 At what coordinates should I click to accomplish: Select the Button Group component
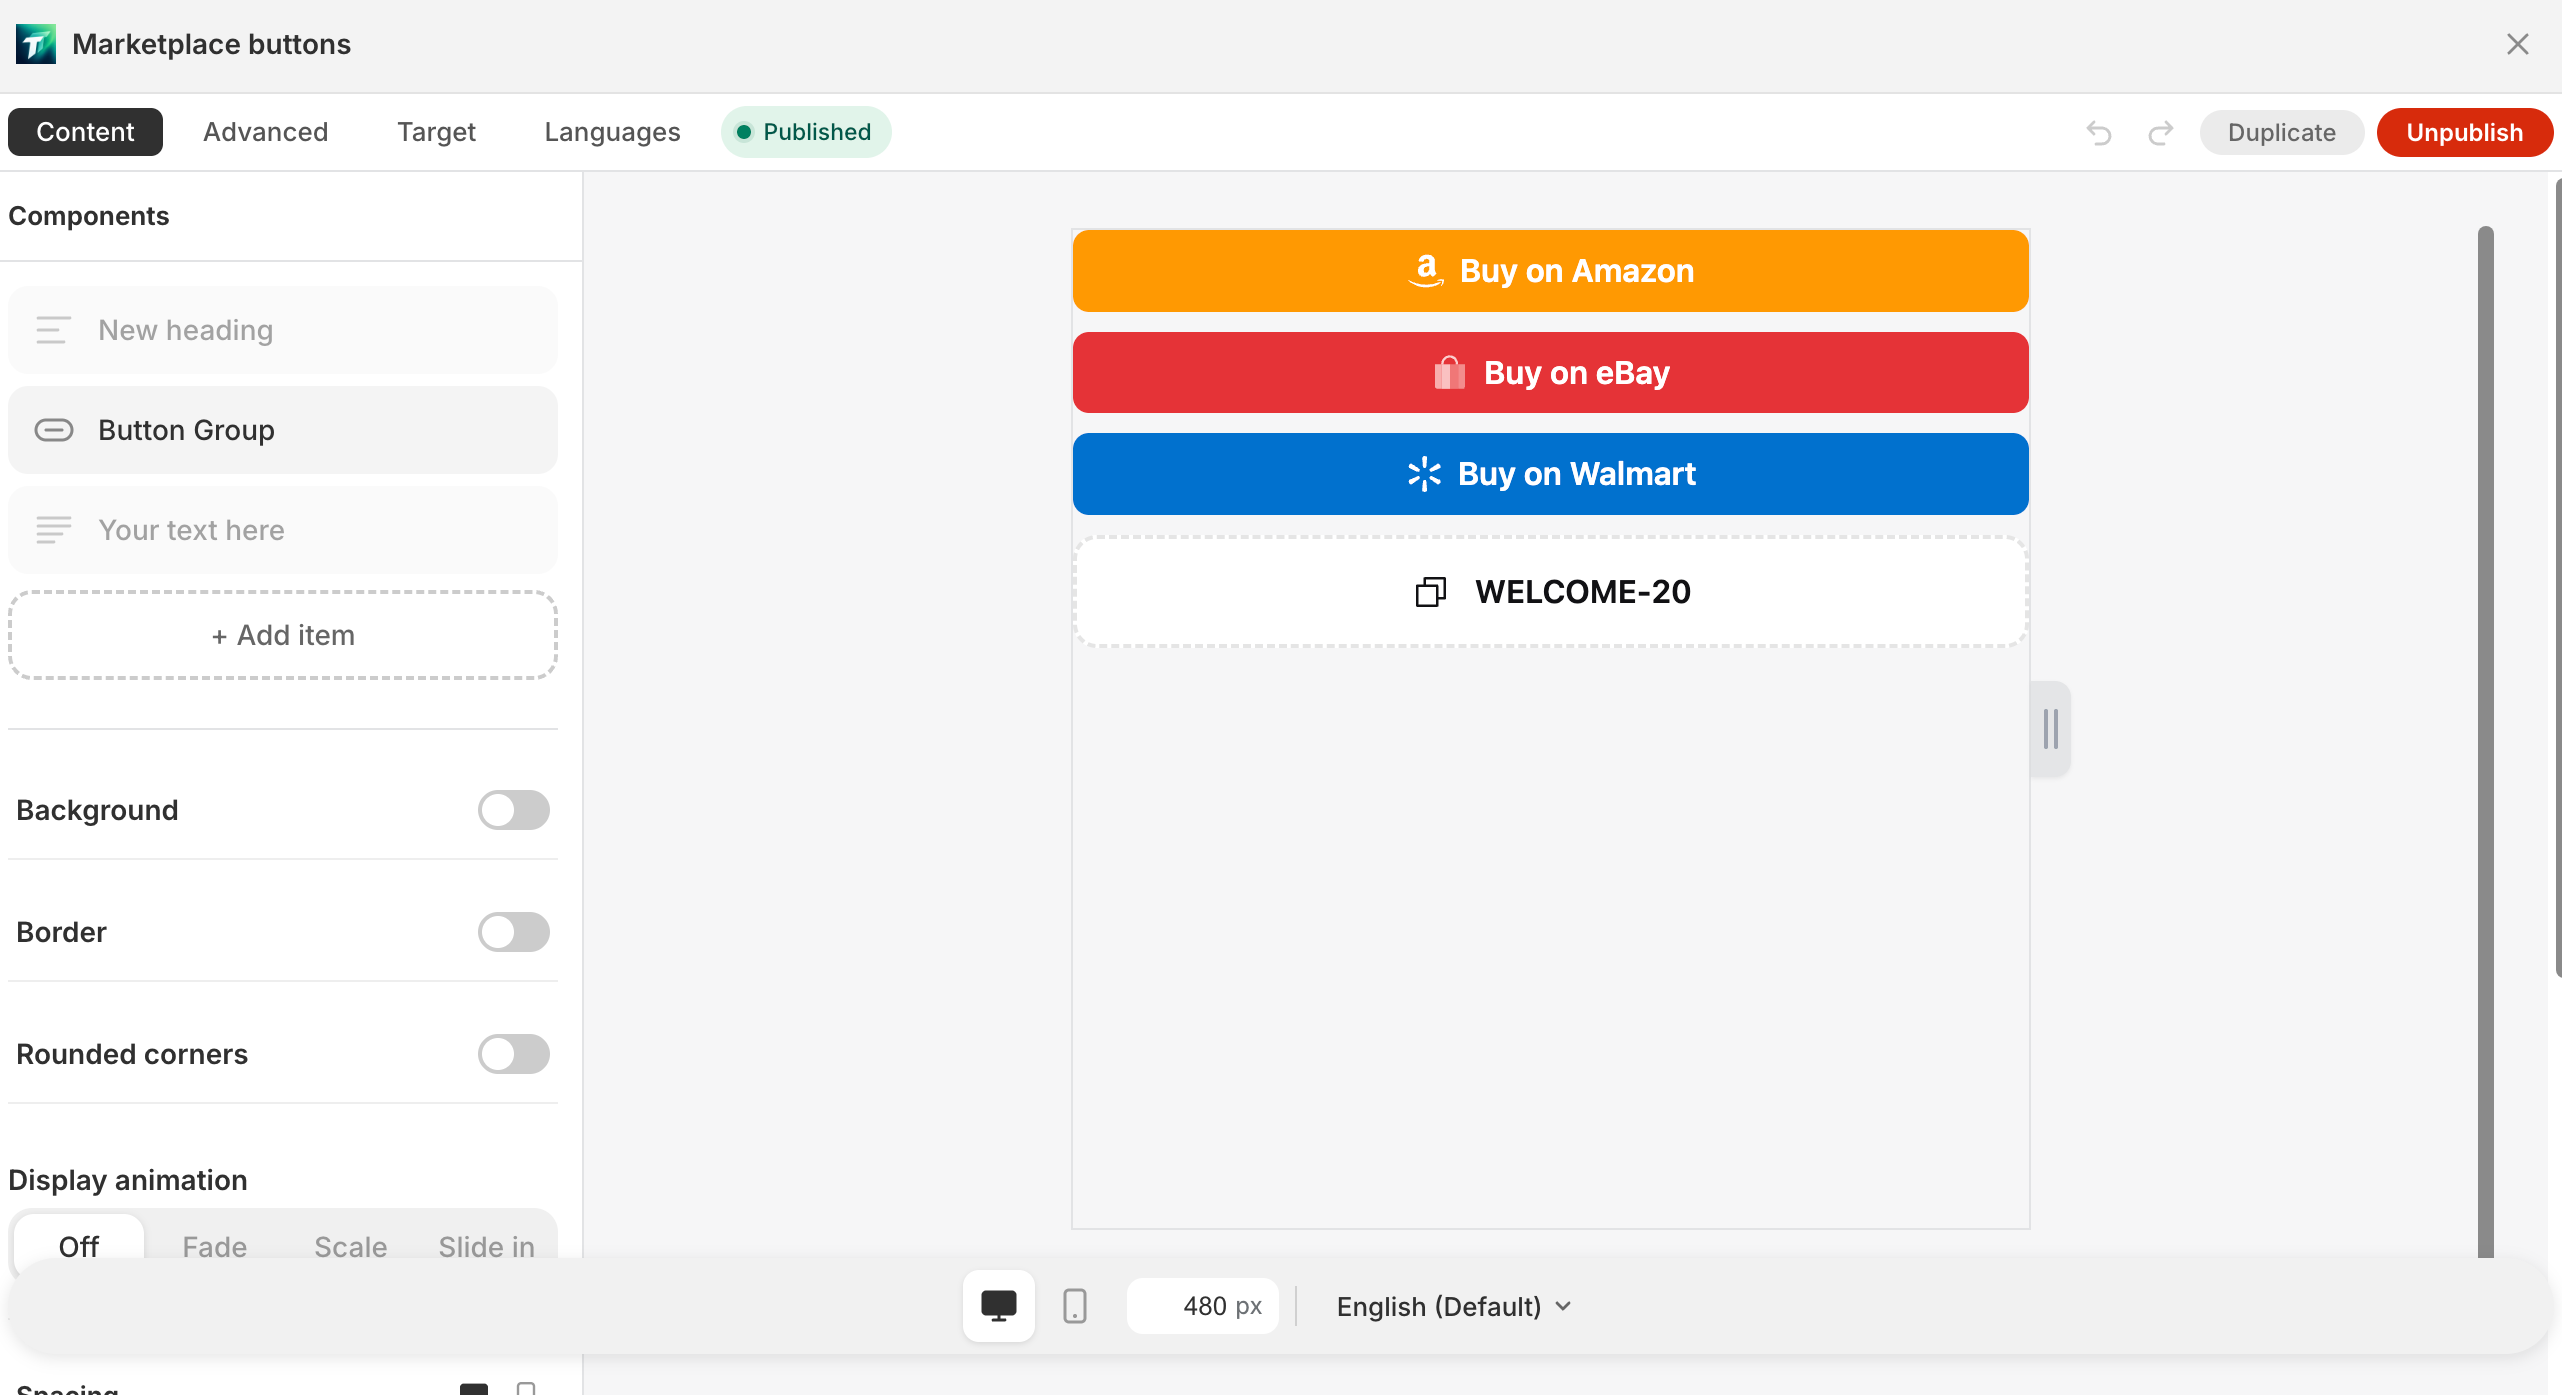pos(283,430)
